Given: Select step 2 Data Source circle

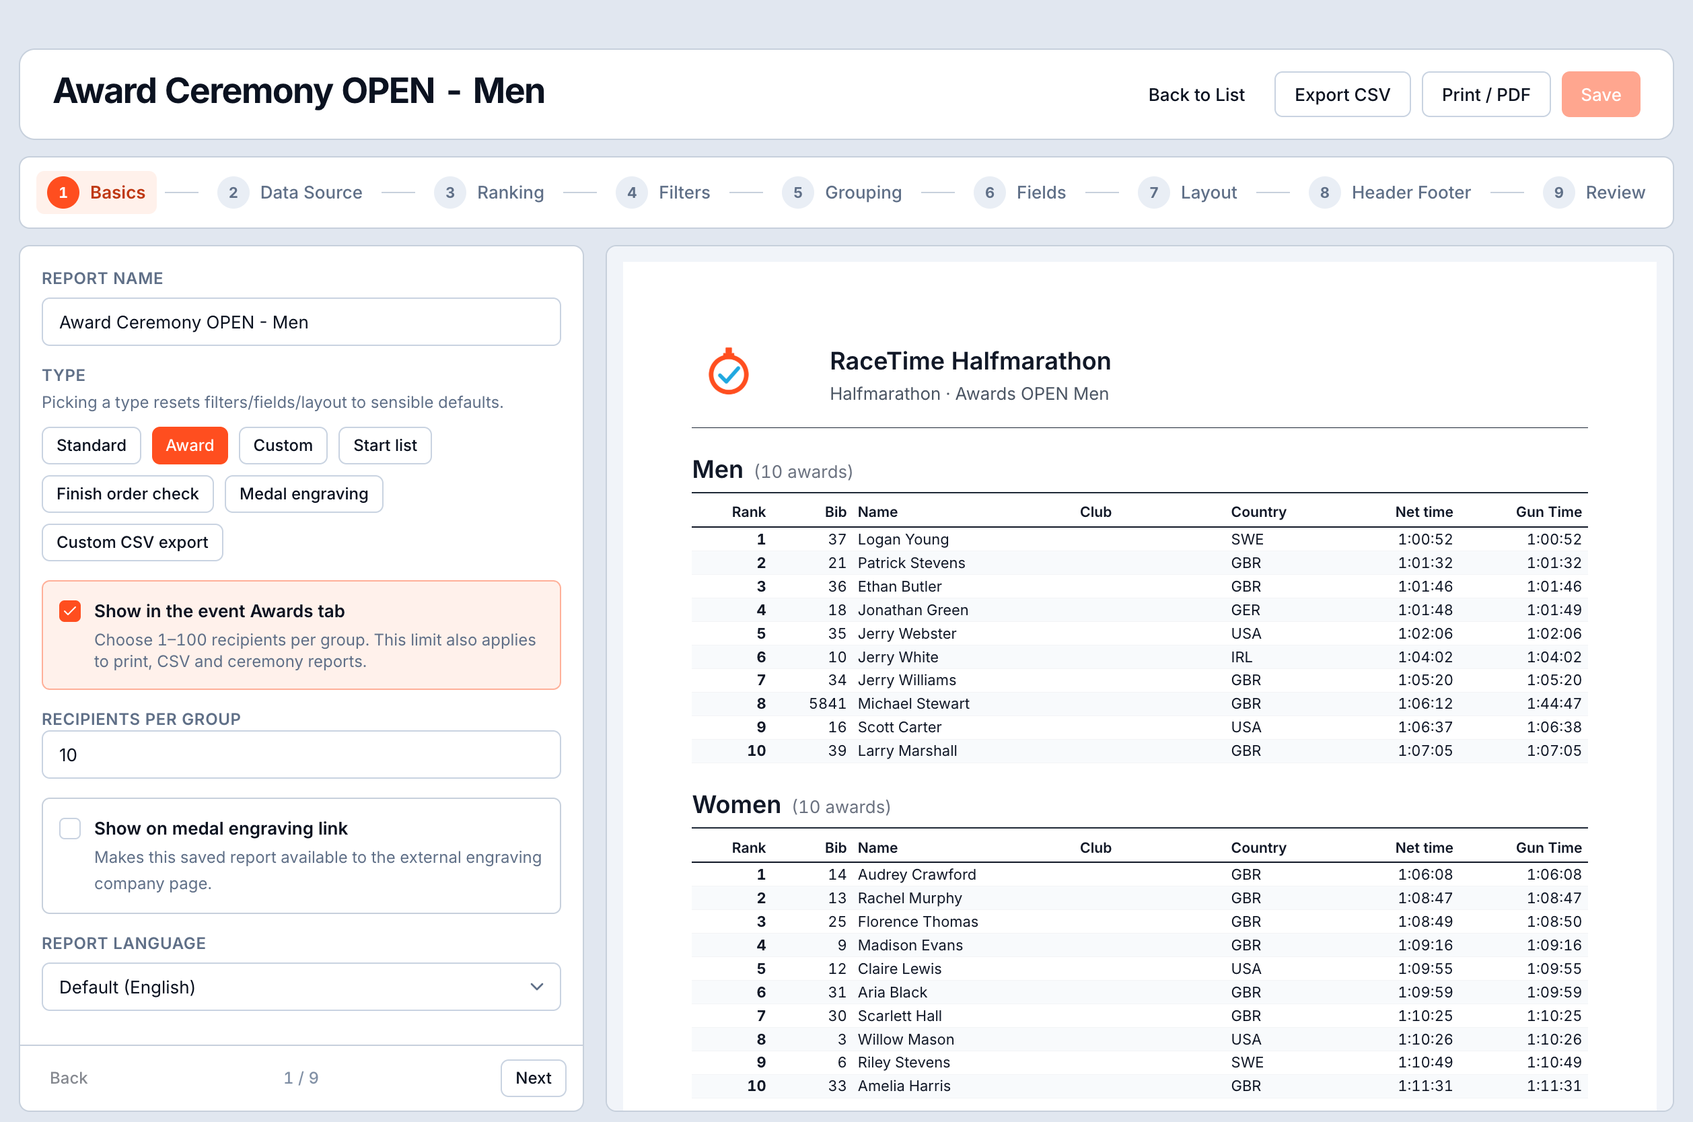Looking at the screenshot, I should 233,192.
